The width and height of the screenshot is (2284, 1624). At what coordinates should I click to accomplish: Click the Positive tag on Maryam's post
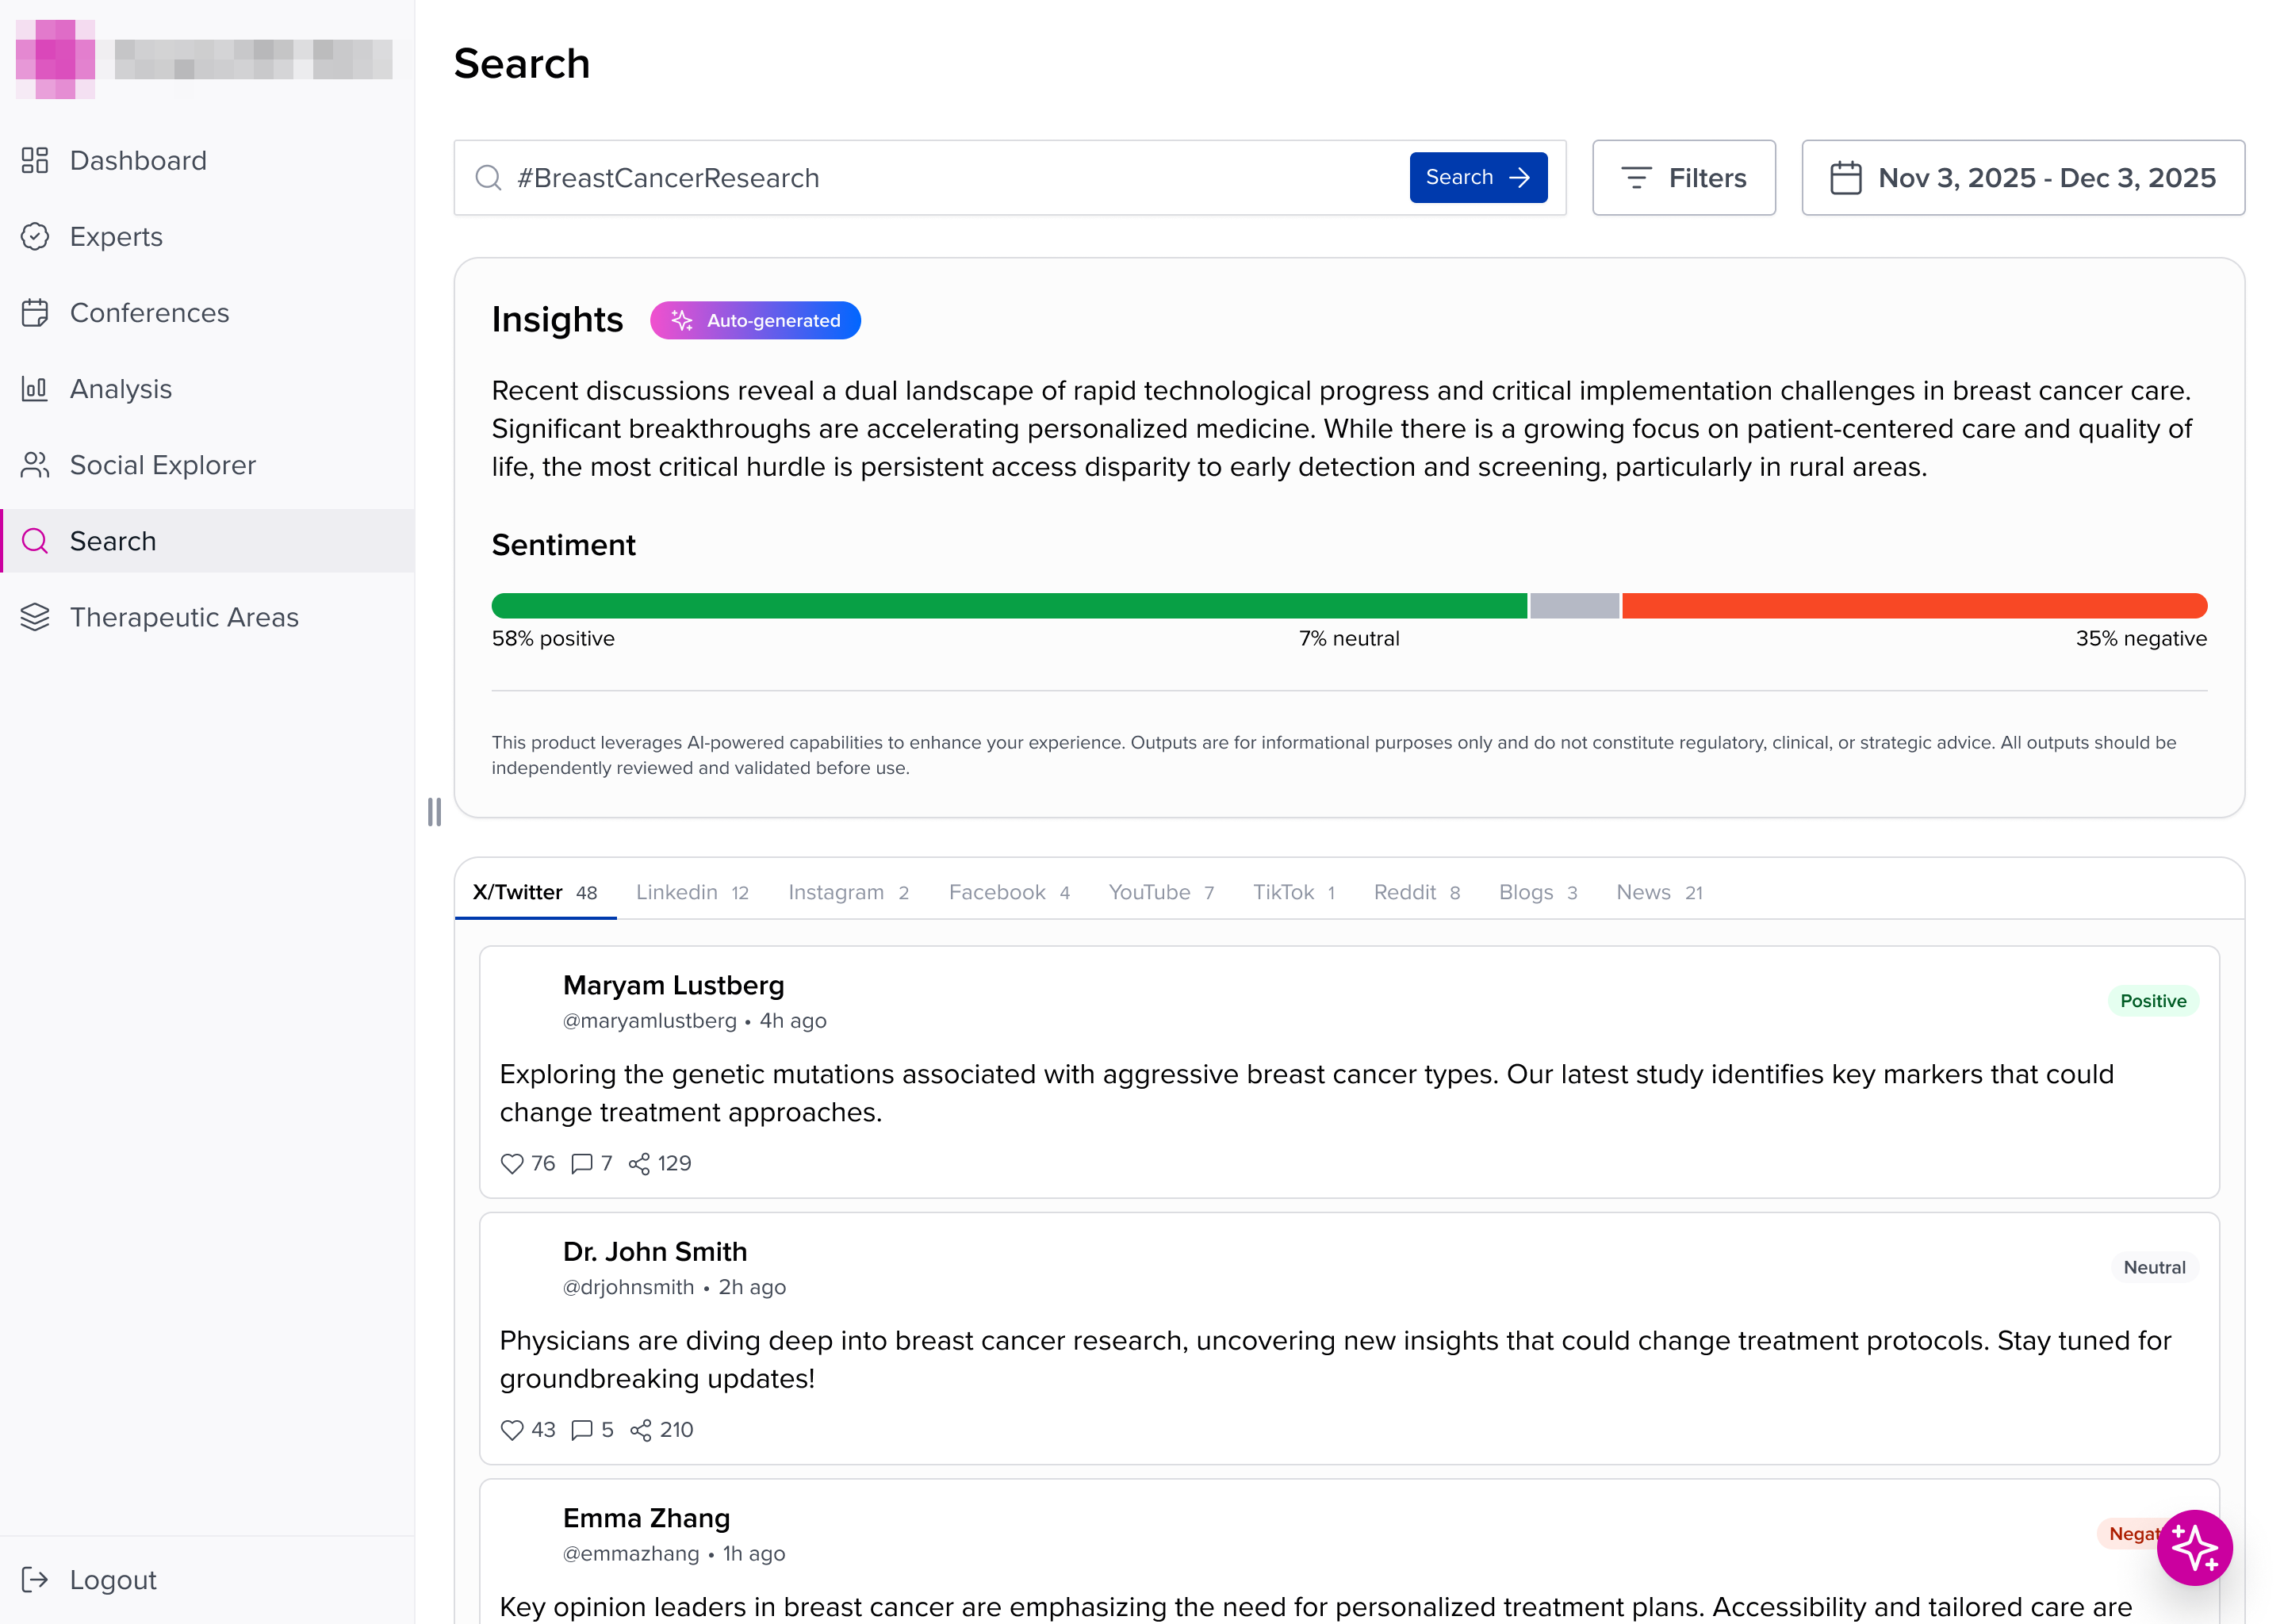click(x=2153, y=1000)
